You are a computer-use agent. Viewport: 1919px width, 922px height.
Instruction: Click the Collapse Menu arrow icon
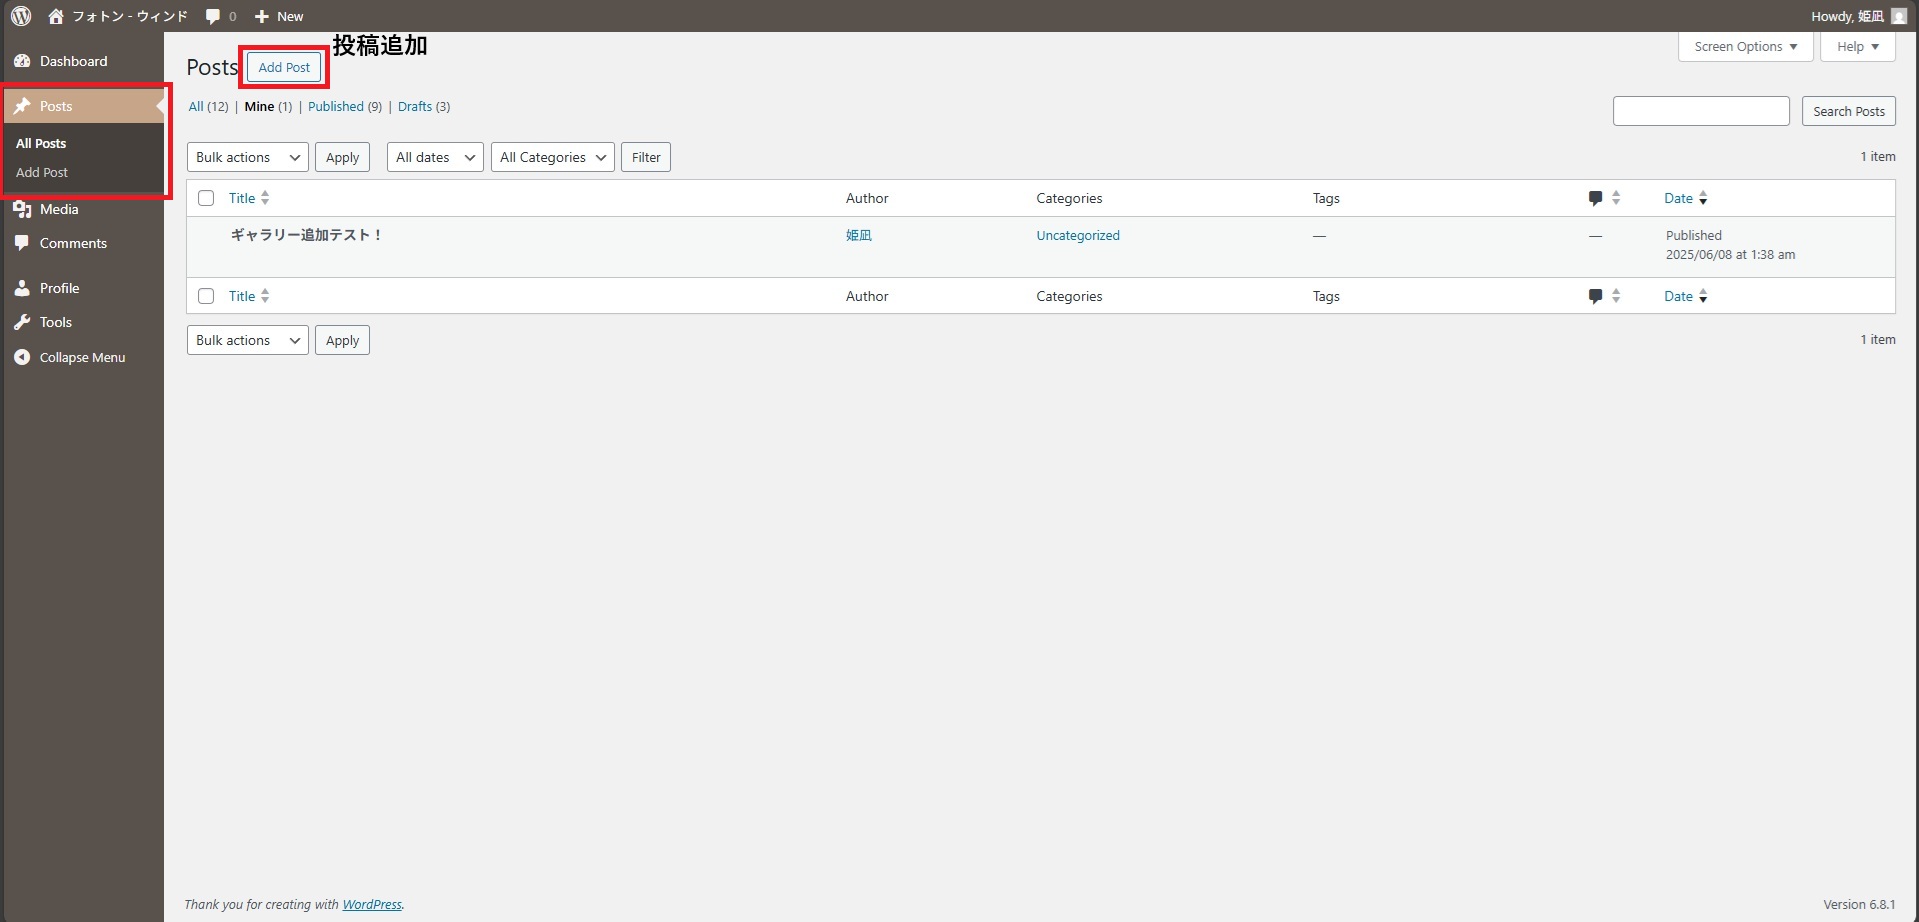(22, 357)
